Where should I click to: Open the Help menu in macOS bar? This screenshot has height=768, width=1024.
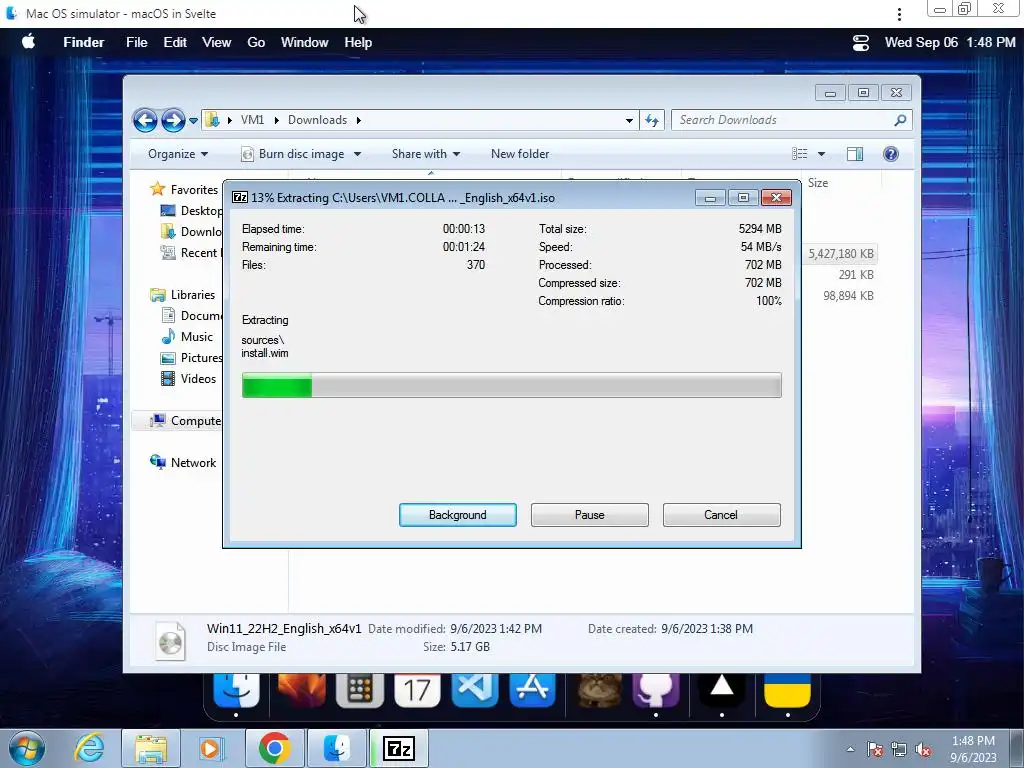(358, 42)
